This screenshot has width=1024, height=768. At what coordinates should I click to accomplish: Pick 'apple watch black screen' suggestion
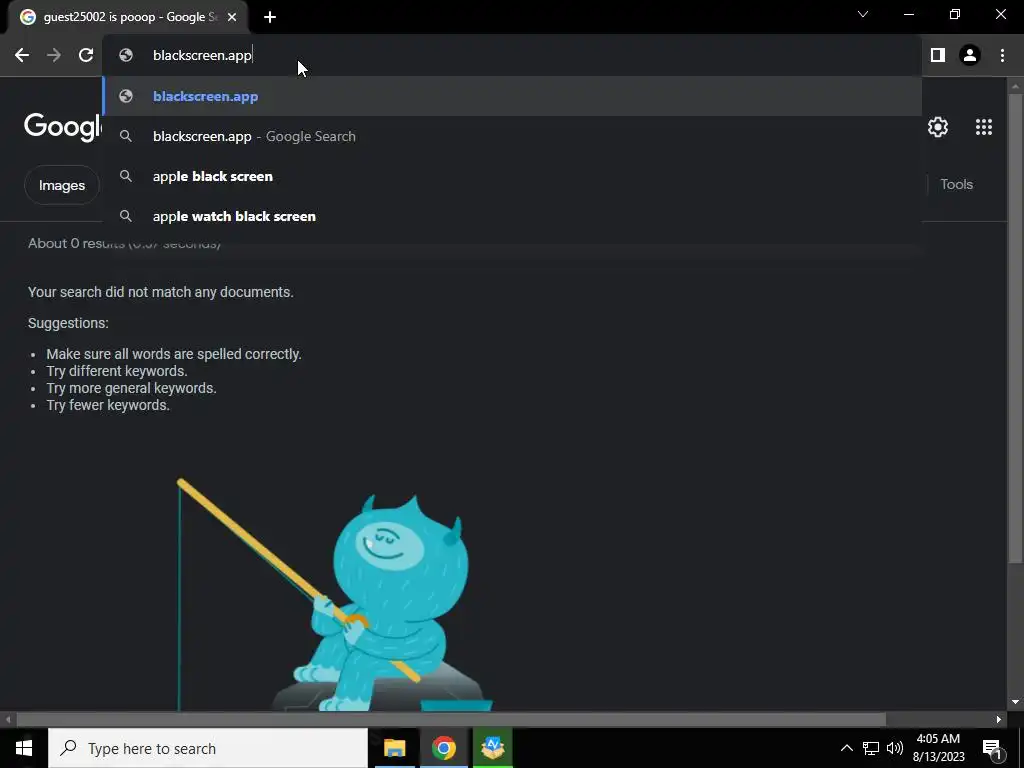512,216
